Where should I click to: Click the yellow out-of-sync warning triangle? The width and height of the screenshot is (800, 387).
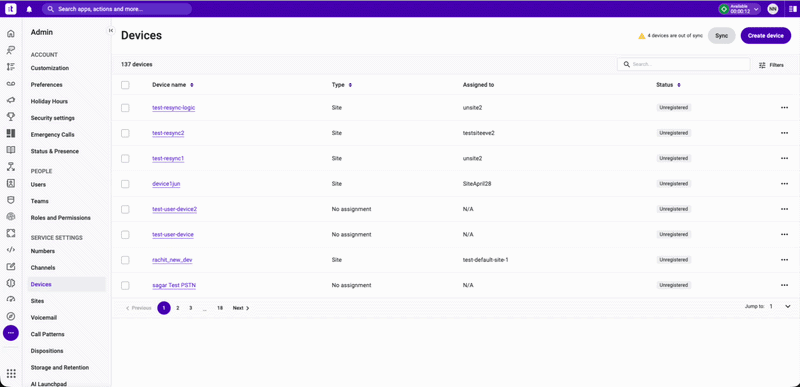(x=642, y=36)
